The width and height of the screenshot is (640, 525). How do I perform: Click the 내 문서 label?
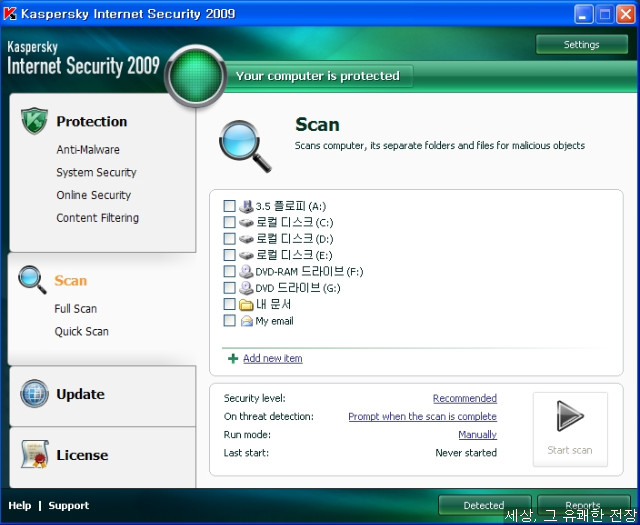point(273,305)
